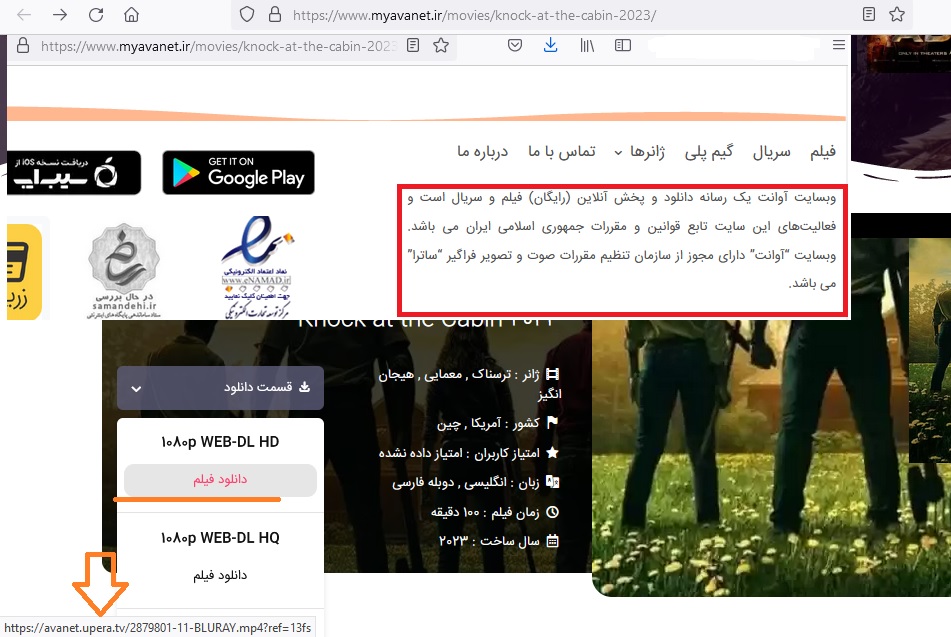Open the shield tracking protection icon
This screenshot has height=637, width=951.
247,15
